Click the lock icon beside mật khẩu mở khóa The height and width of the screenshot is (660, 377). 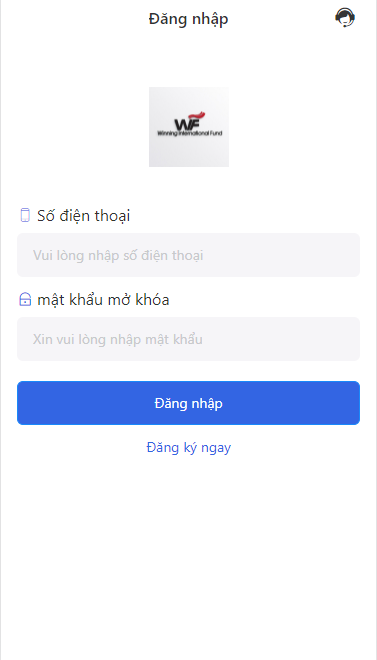point(25,300)
